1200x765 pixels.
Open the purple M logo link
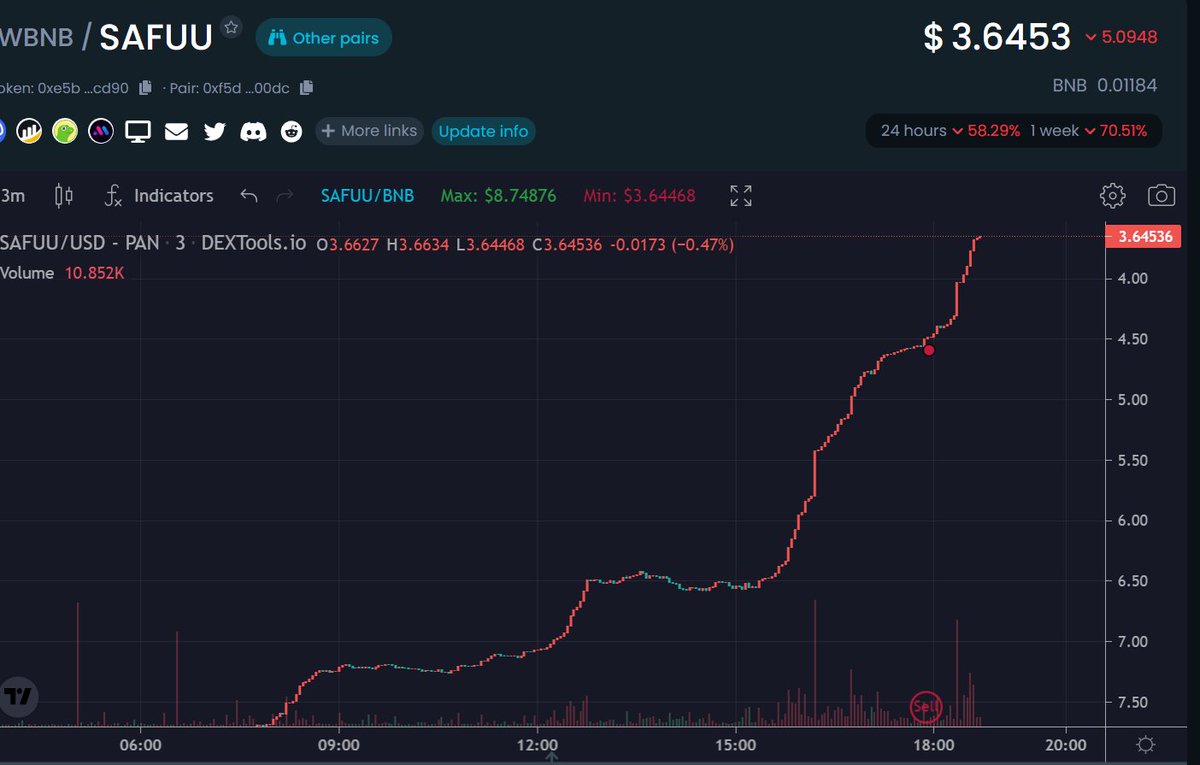tap(100, 131)
